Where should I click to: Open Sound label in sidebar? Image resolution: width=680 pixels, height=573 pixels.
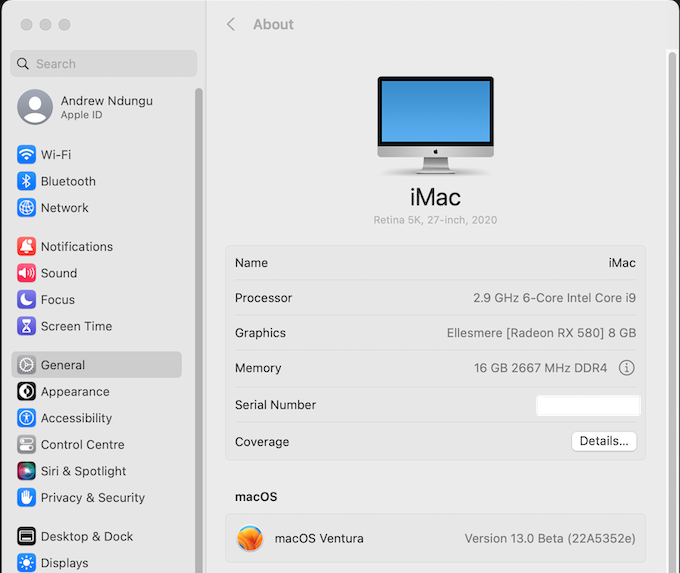[59, 273]
